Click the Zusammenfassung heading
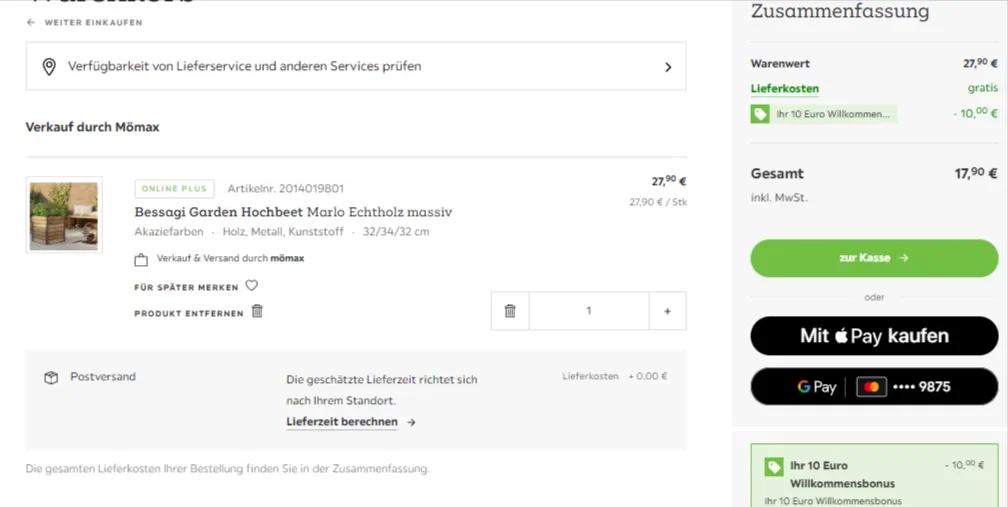The image size is (1008, 507). point(840,11)
